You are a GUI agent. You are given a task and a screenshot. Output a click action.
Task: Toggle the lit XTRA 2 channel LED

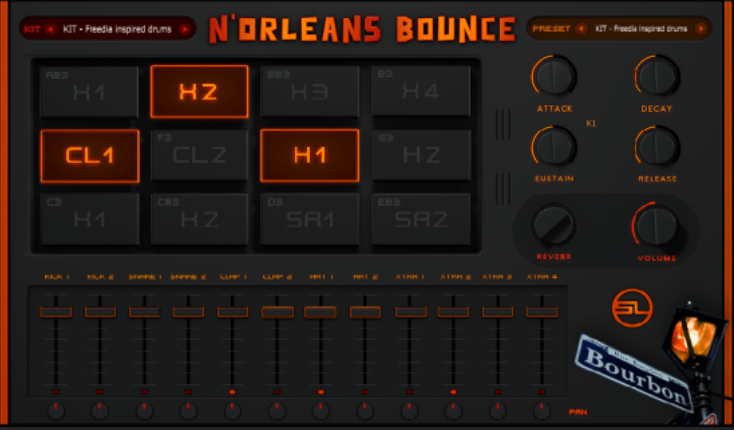tap(453, 392)
